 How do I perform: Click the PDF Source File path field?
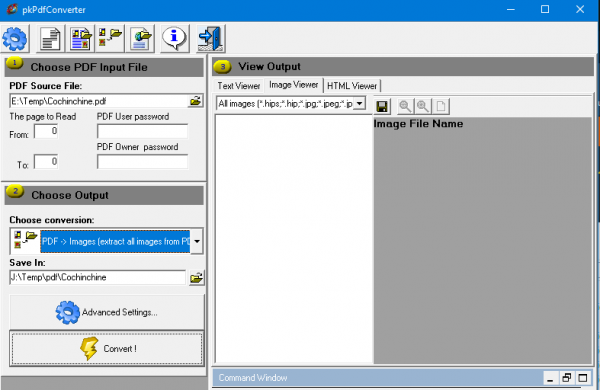point(99,101)
